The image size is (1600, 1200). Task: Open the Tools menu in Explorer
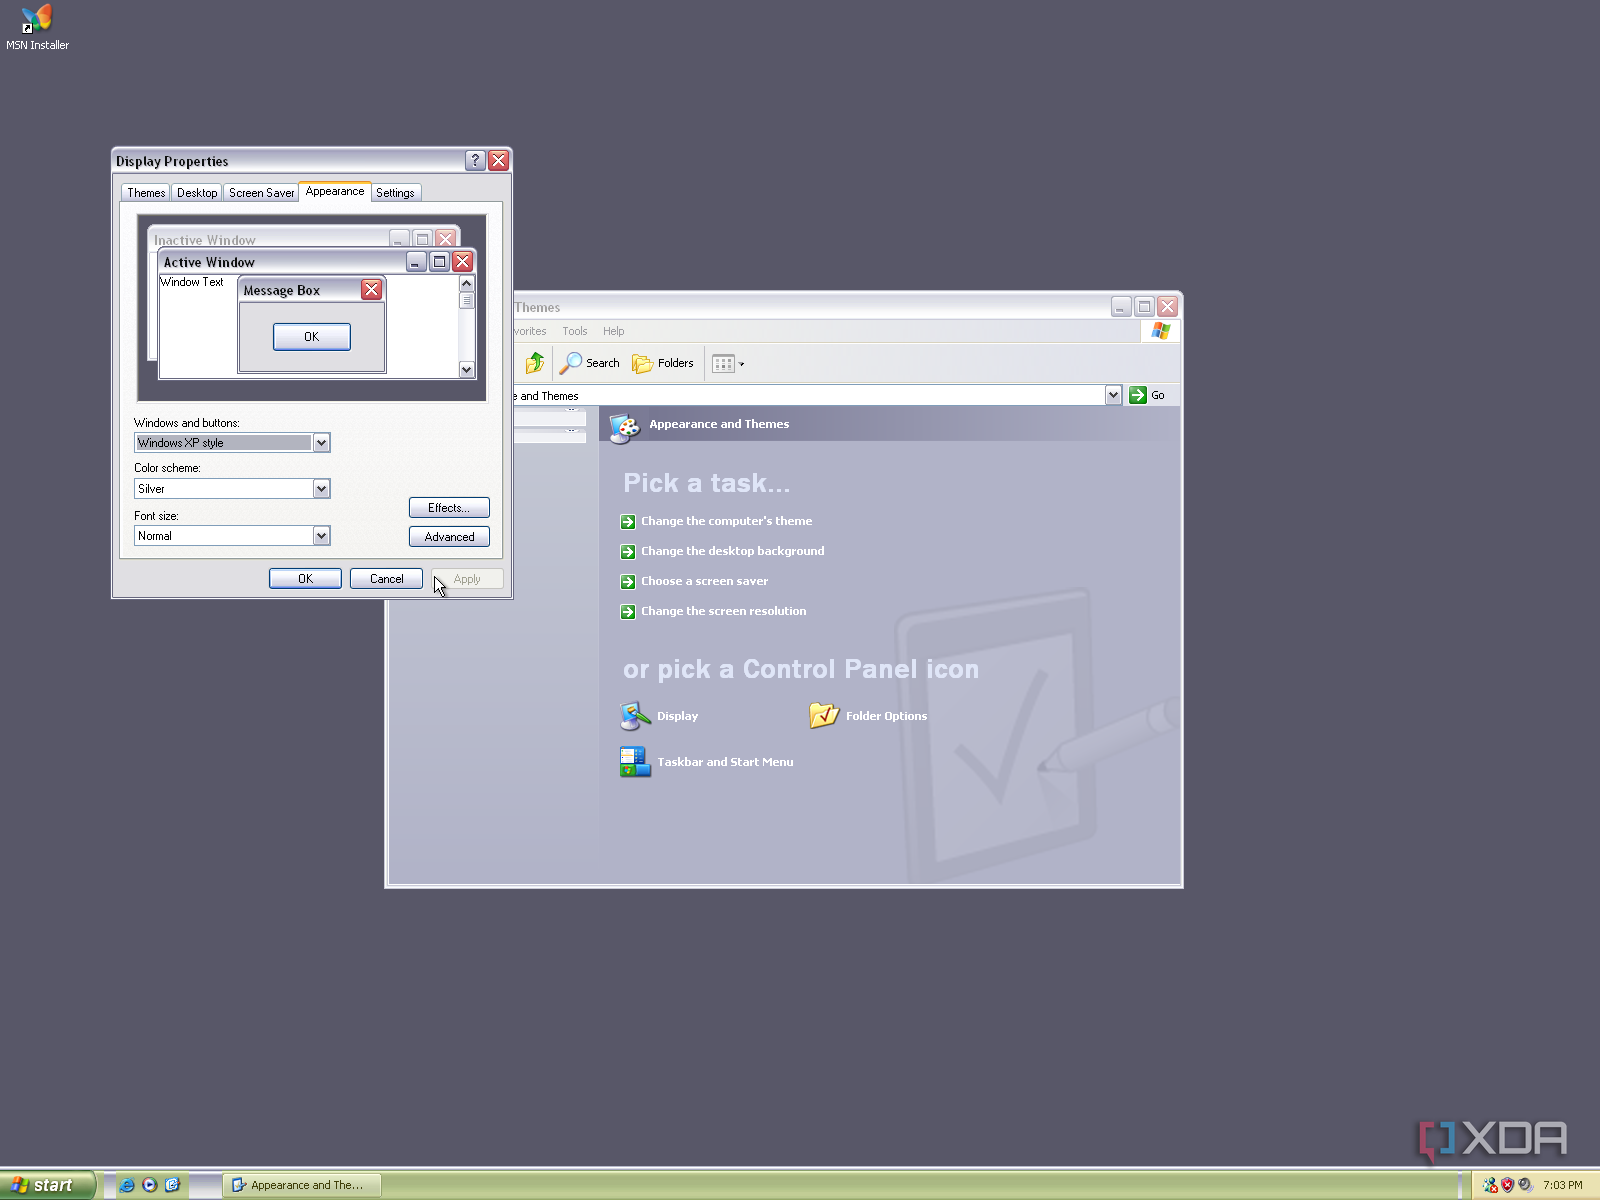pos(575,331)
